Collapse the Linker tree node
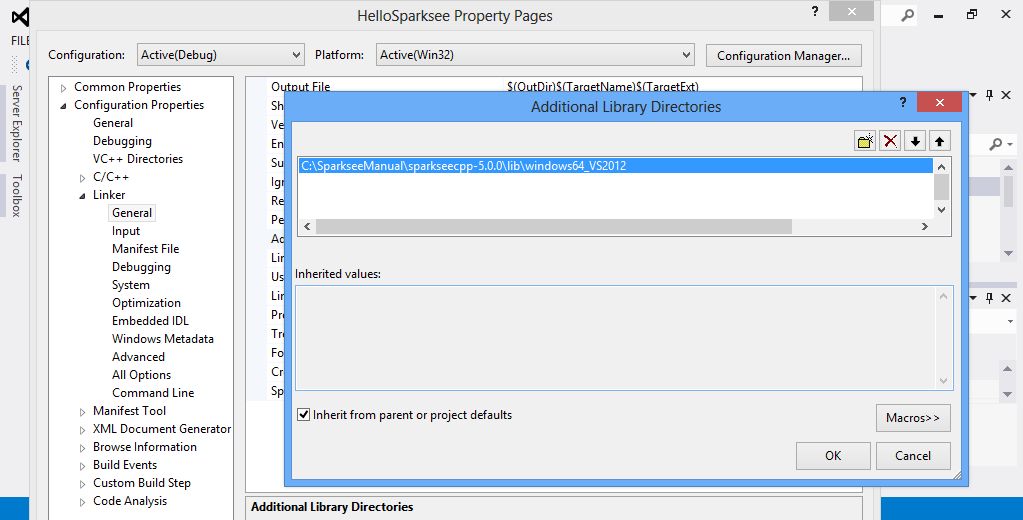Viewport: 1023px width, 520px height. pyautogui.click(x=82, y=195)
